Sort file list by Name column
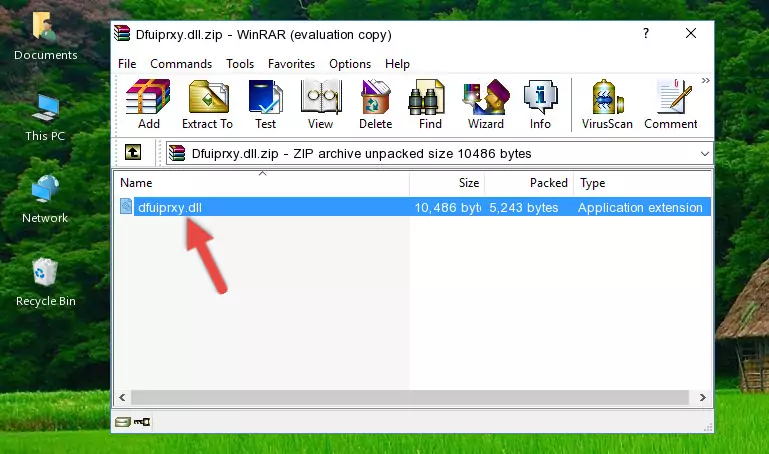This screenshot has width=769, height=454. pyautogui.click(x=262, y=183)
